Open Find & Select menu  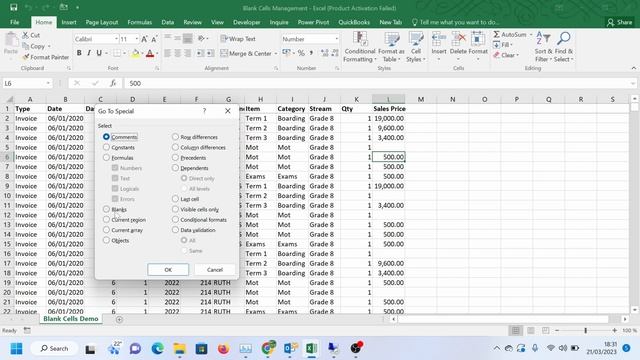coord(564,47)
